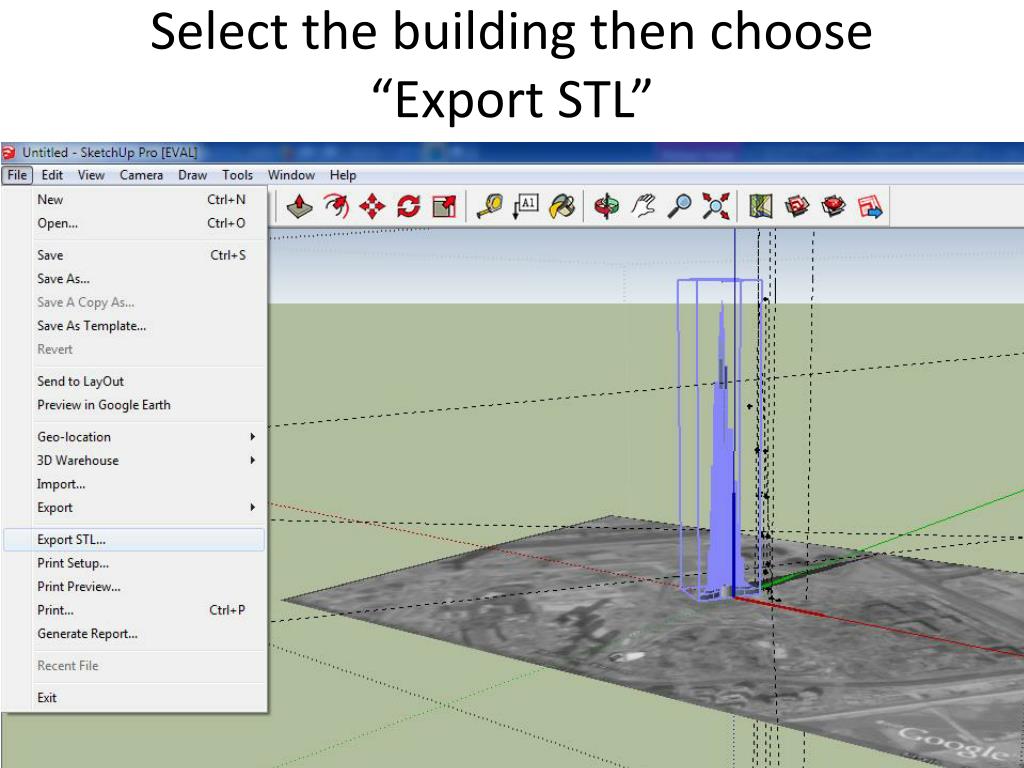Open the View menu
The image size is (1024, 768).
[91, 175]
